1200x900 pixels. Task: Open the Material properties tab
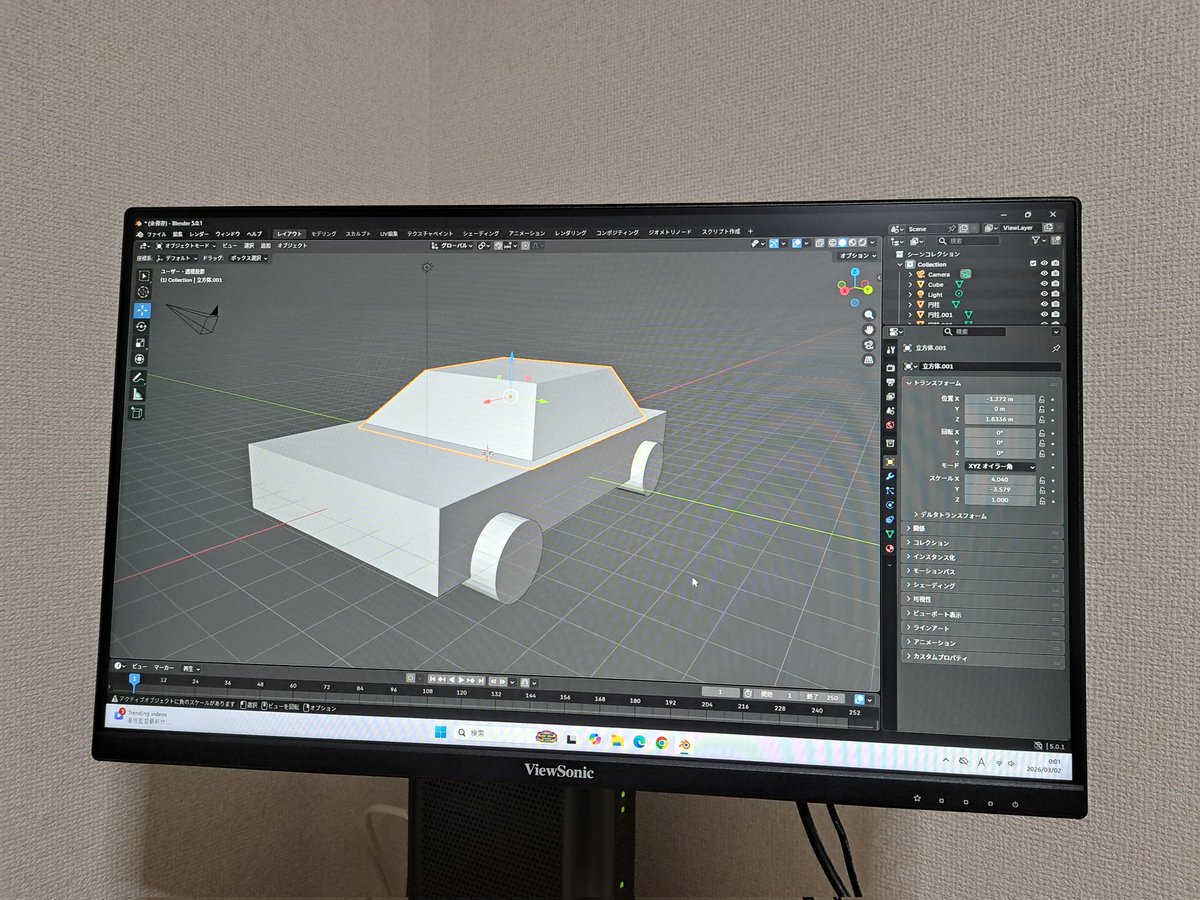[x=890, y=548]
